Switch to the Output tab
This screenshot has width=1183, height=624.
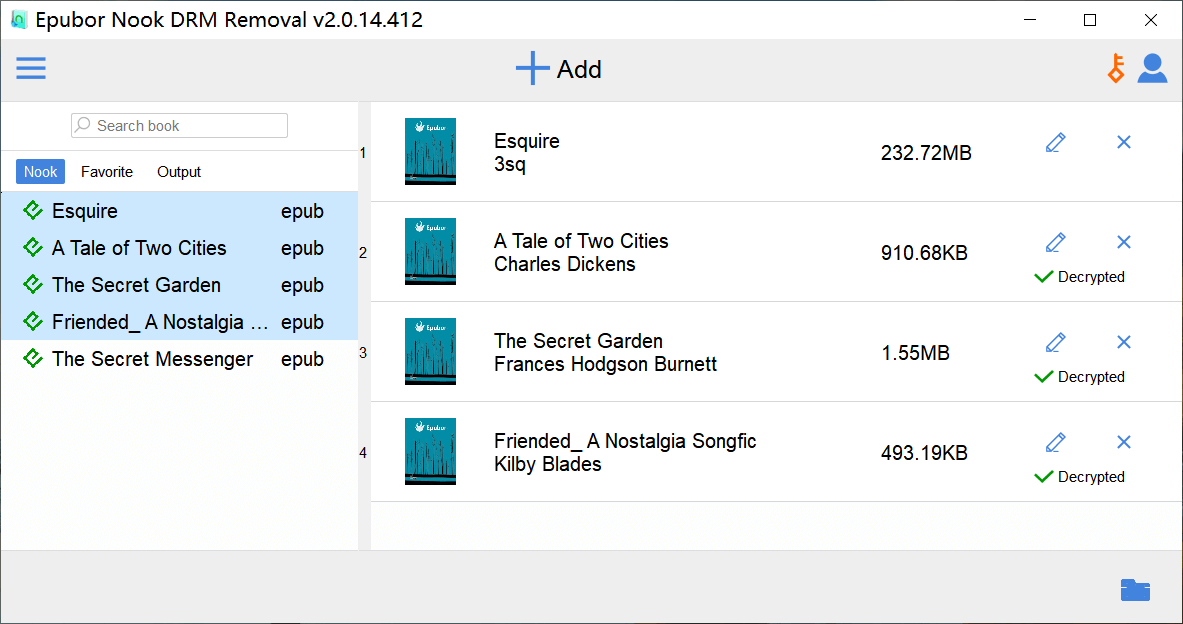click(x=179, y=171)
